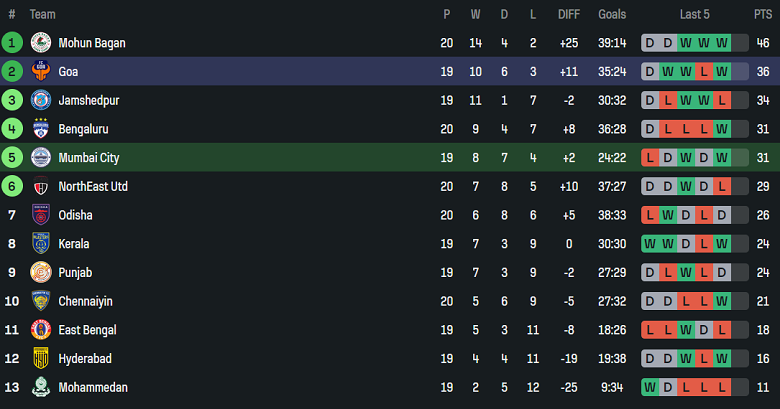Open the Punjab team page link
780x409 pixels.
76,272
